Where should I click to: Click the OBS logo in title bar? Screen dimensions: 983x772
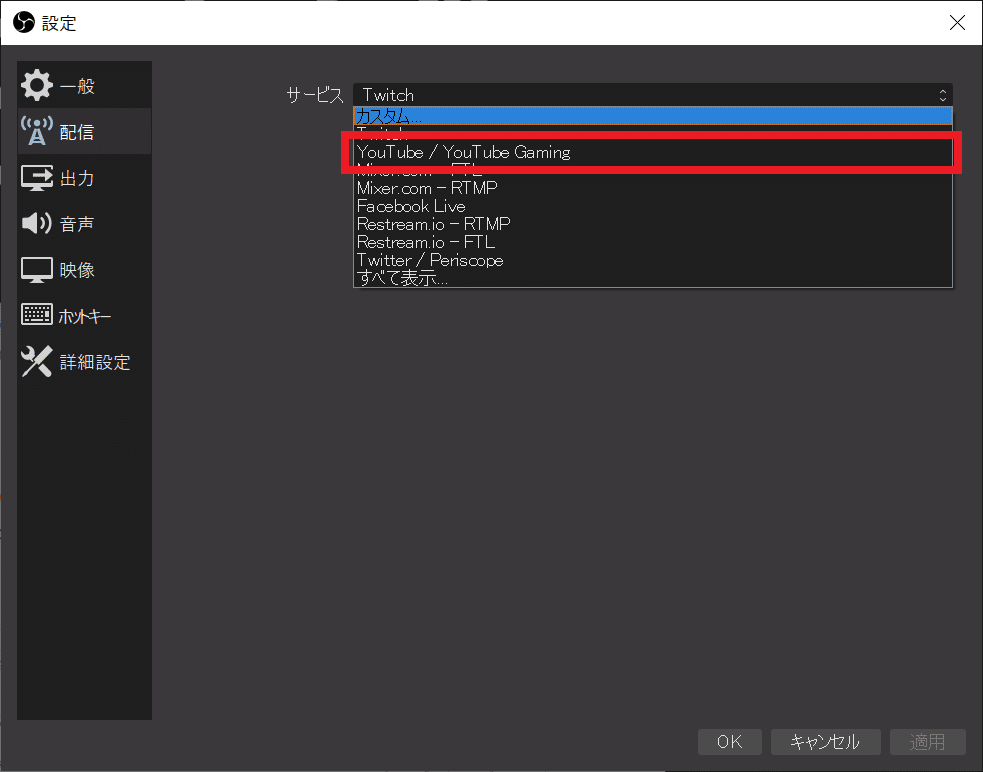point(24,23)
